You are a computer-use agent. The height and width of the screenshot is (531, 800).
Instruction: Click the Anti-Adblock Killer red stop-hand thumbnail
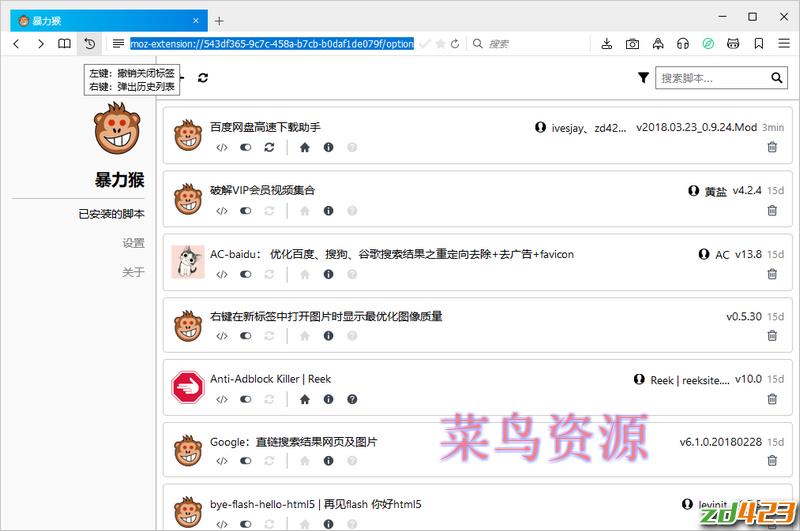point(188,387)
